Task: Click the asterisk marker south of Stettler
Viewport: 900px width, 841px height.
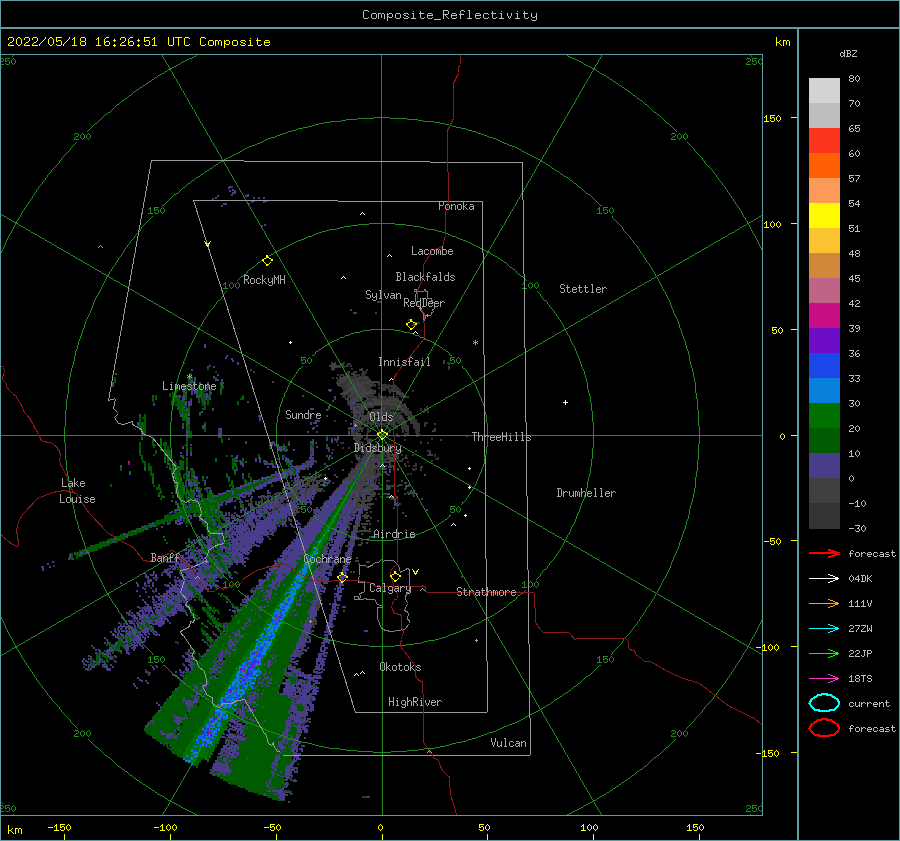Action: click(x=475, y=343)
